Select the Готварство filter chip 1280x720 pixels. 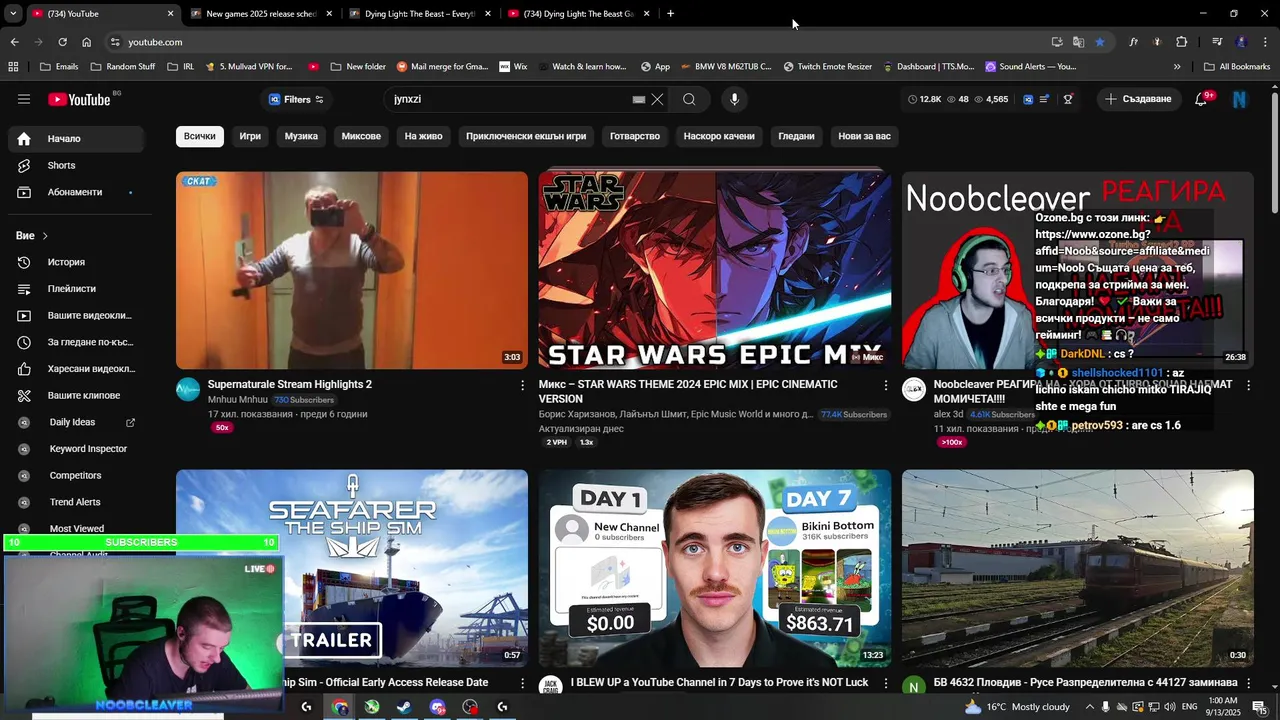tap(635, 136)
